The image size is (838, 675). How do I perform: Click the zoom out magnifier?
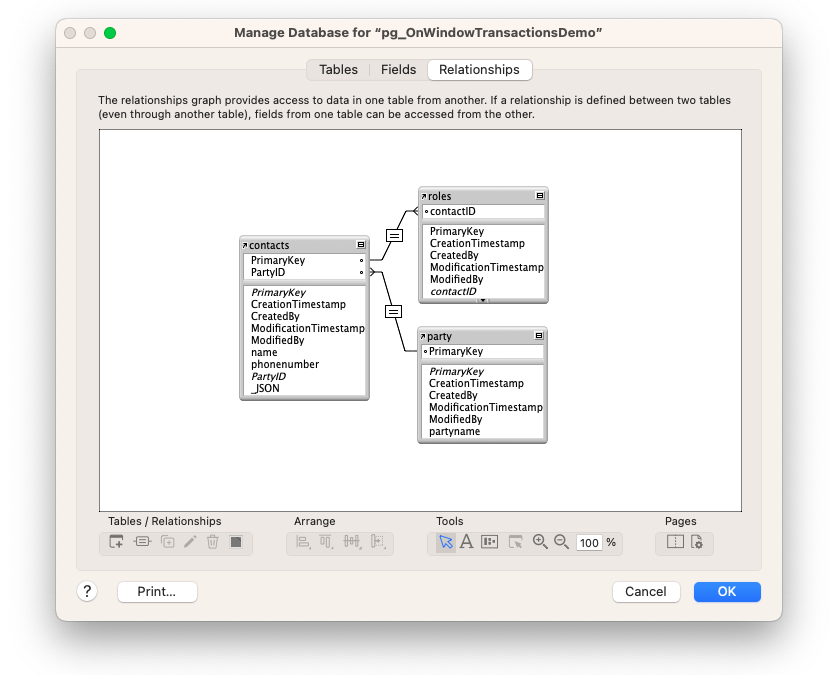click(561, 542)
